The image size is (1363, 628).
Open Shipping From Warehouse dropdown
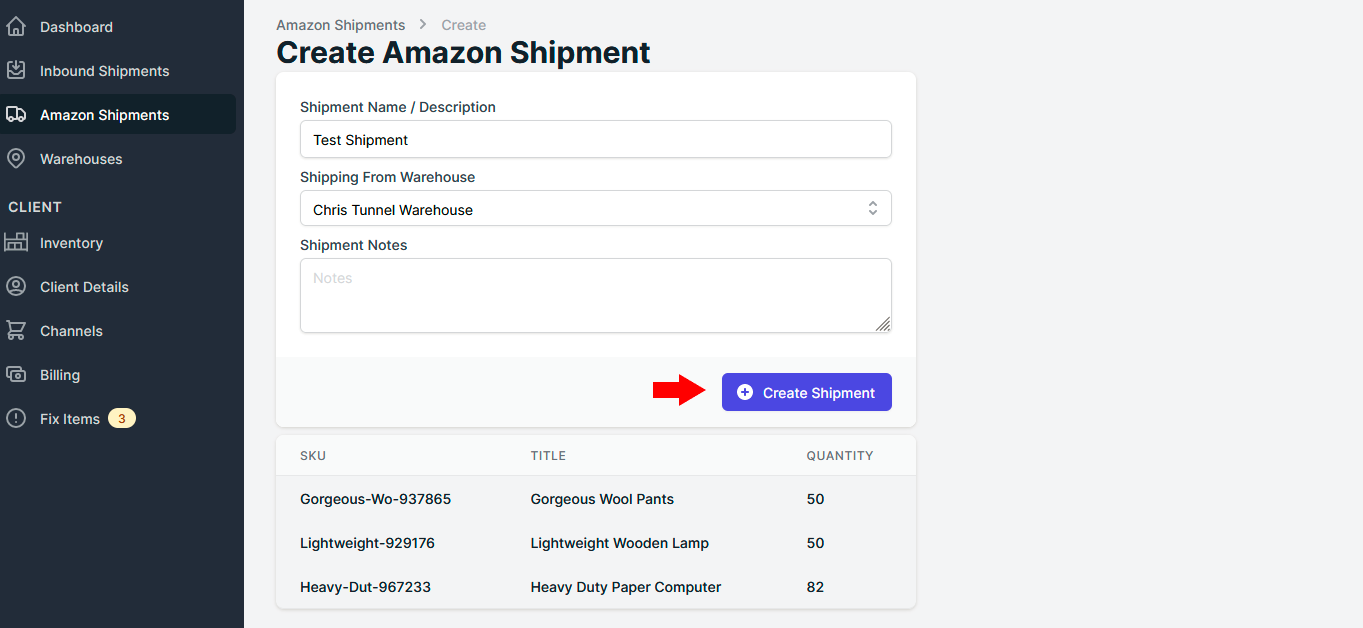[595, 209]
